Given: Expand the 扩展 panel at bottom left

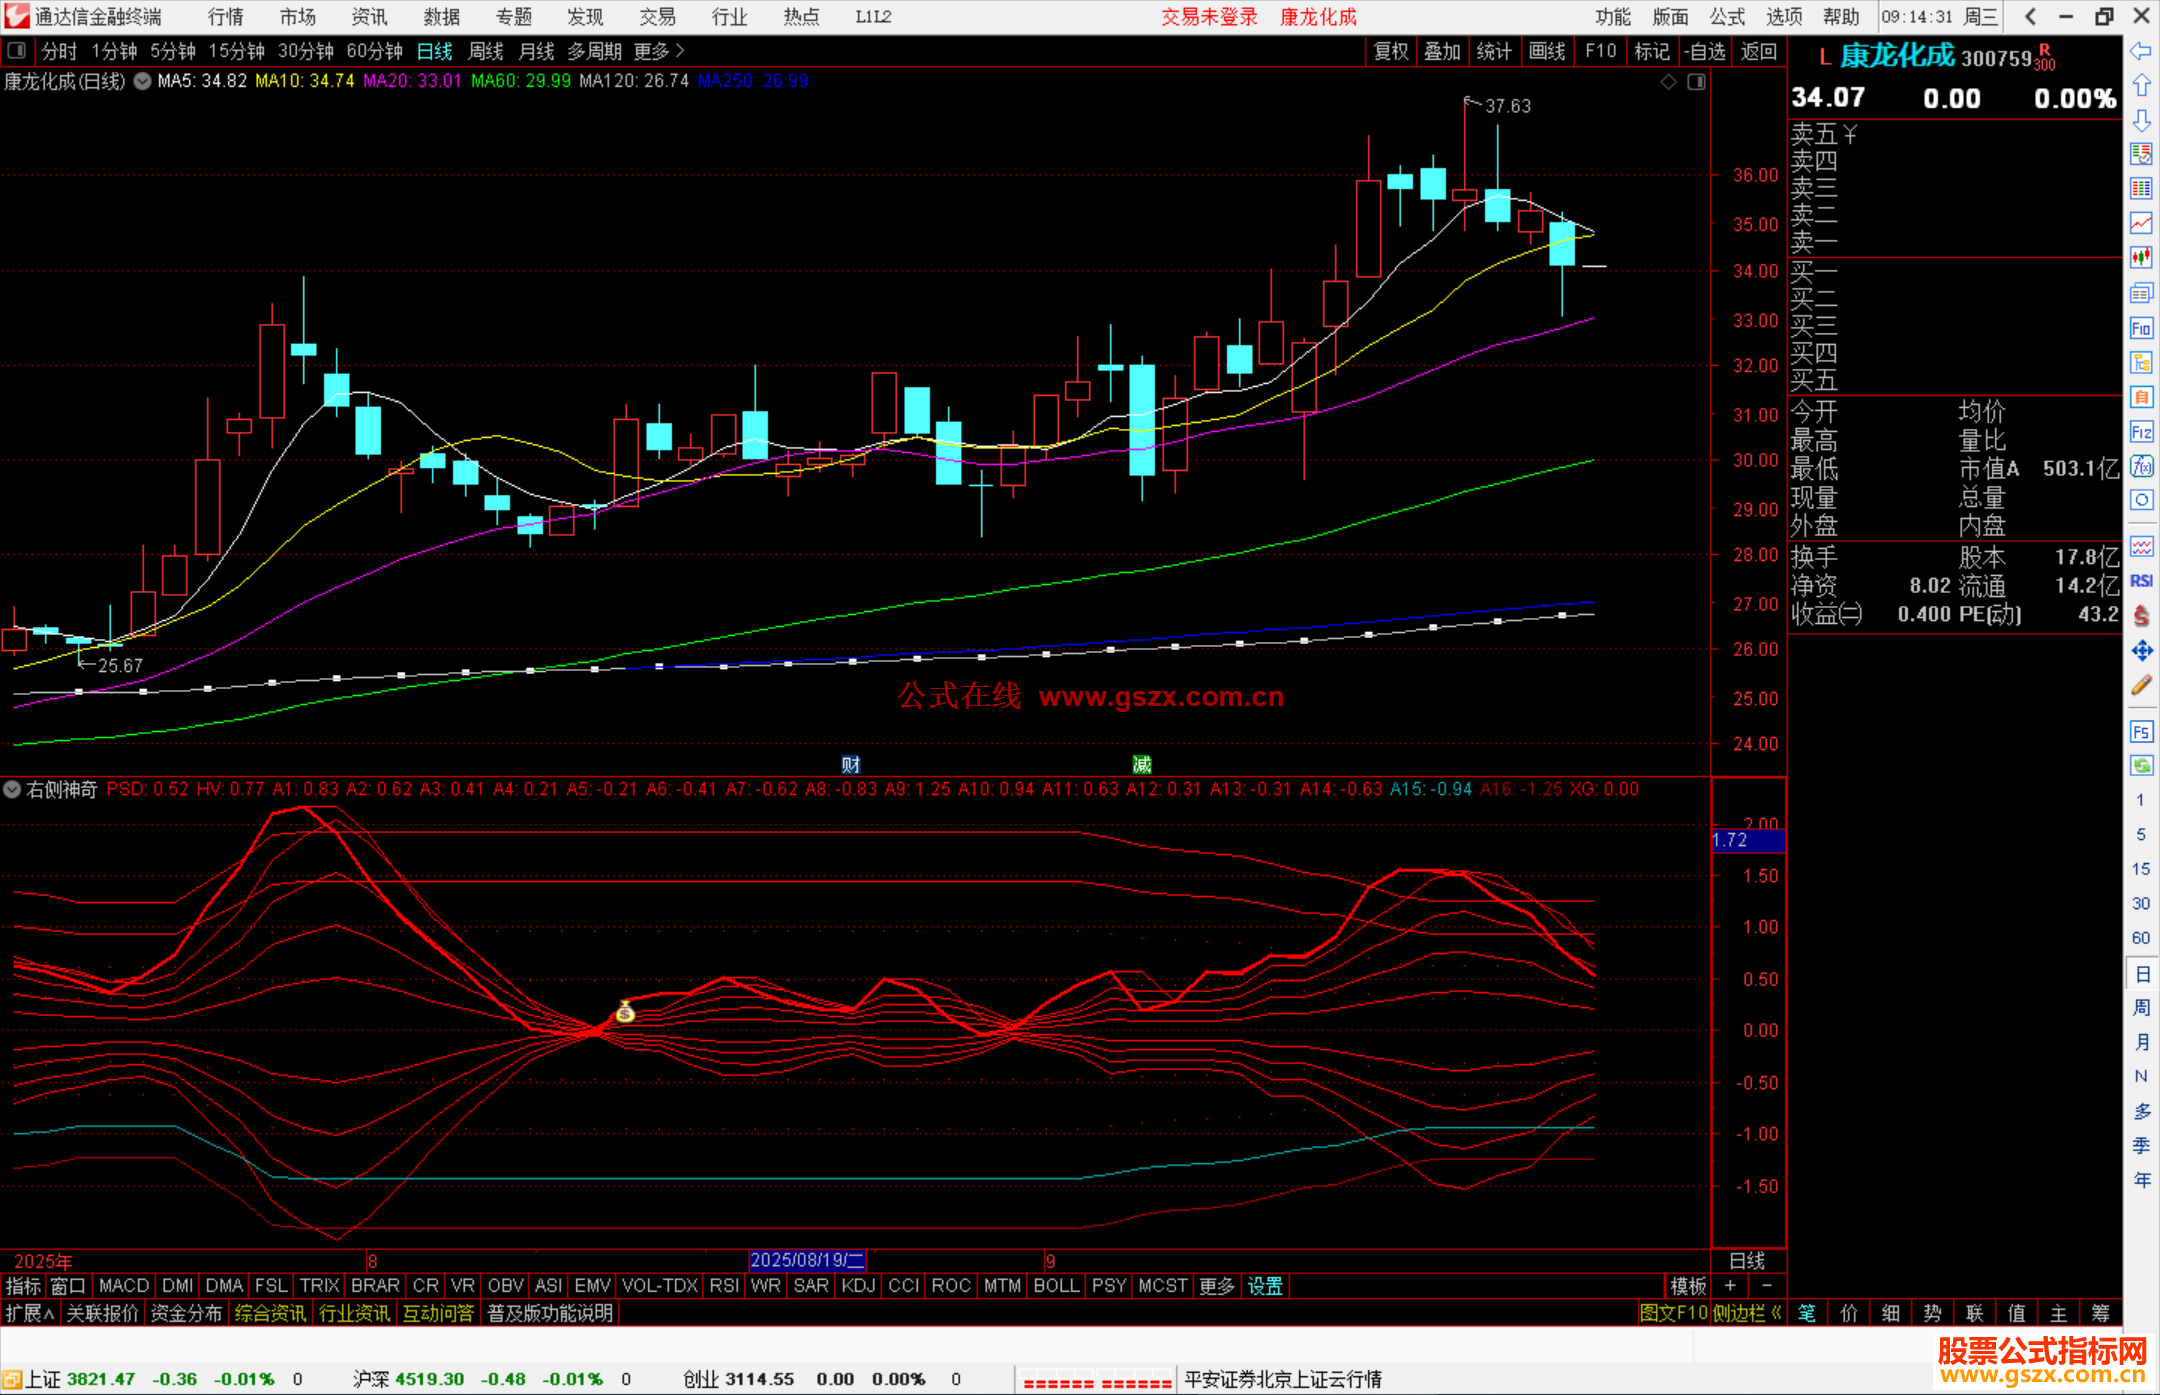Looking at the screenshot, I should point(30,1313).
